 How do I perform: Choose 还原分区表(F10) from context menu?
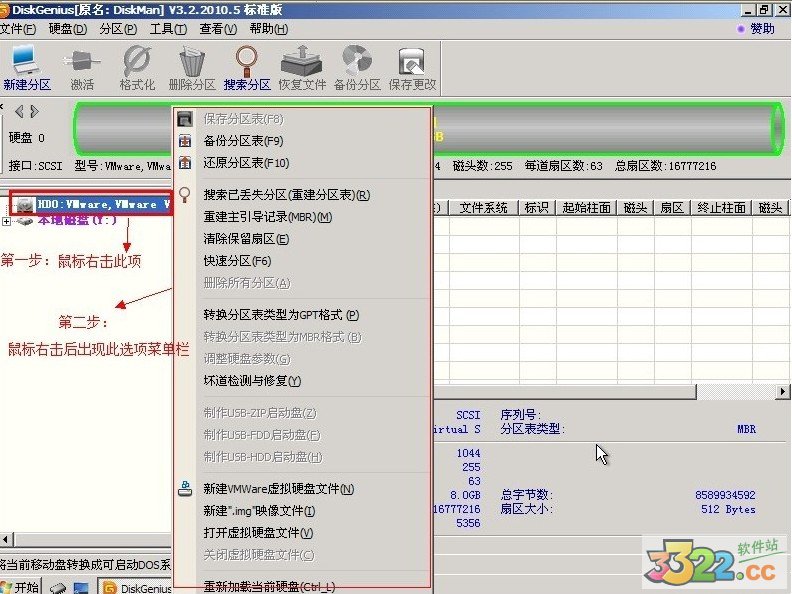click(x=303, y=163)
